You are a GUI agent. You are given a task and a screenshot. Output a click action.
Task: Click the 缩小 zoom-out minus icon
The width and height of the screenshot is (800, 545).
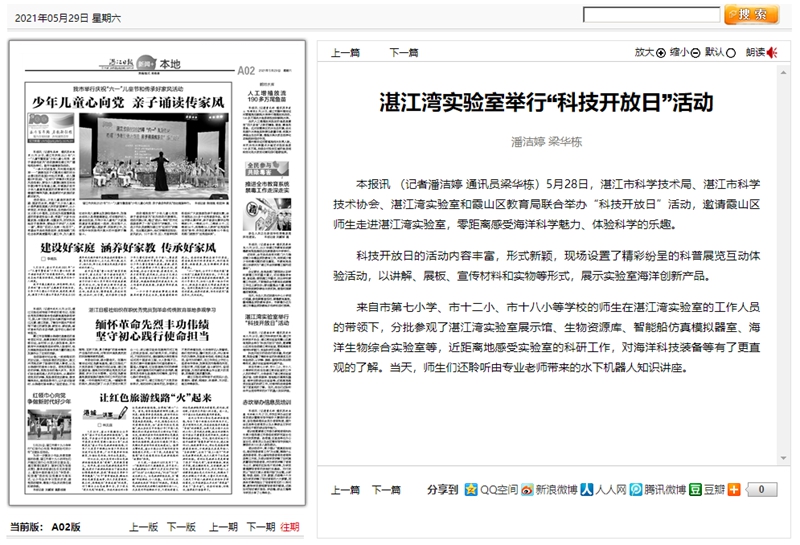(x=695, y=53)
